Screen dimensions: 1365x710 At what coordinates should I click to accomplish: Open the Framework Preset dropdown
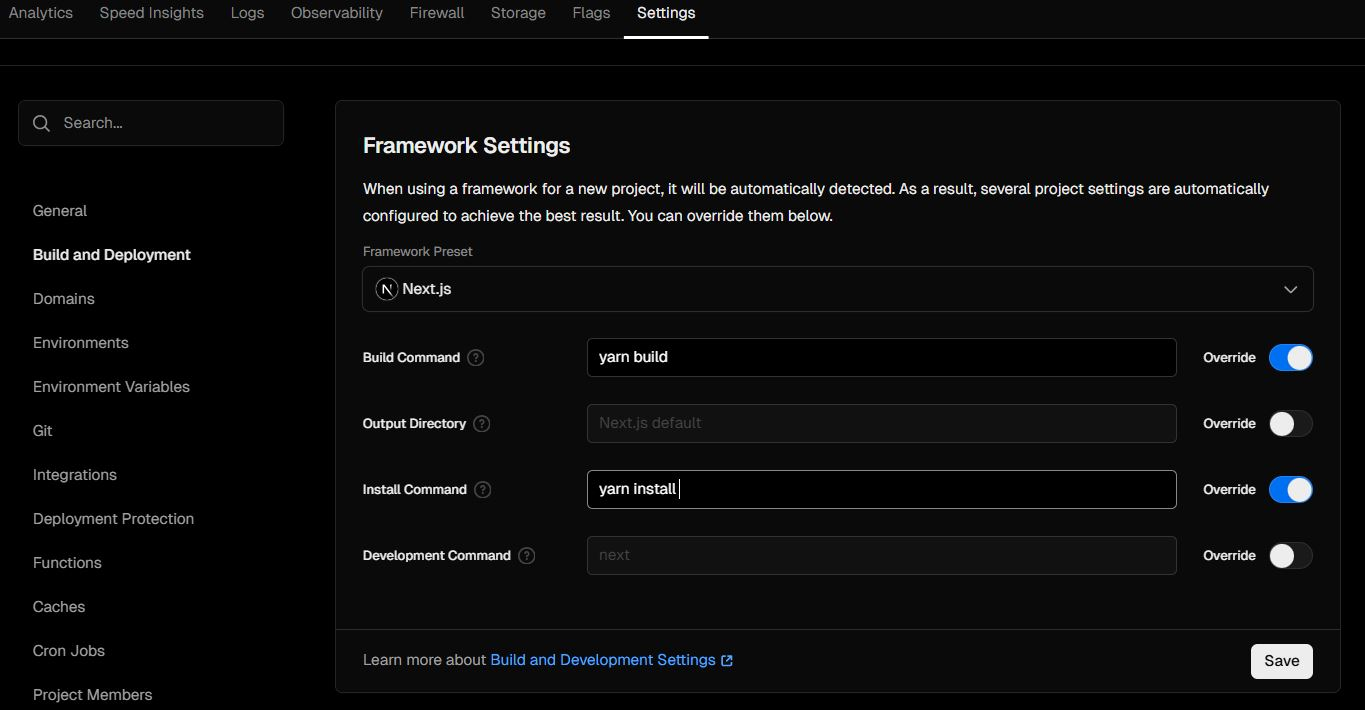(x=838, y=289)
